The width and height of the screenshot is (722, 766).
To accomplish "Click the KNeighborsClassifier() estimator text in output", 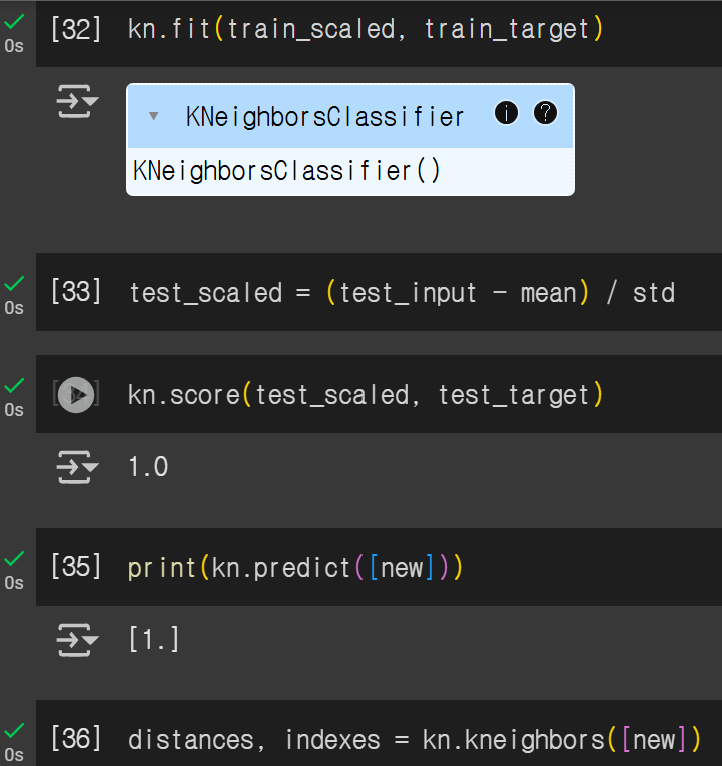I will point(287,171).
